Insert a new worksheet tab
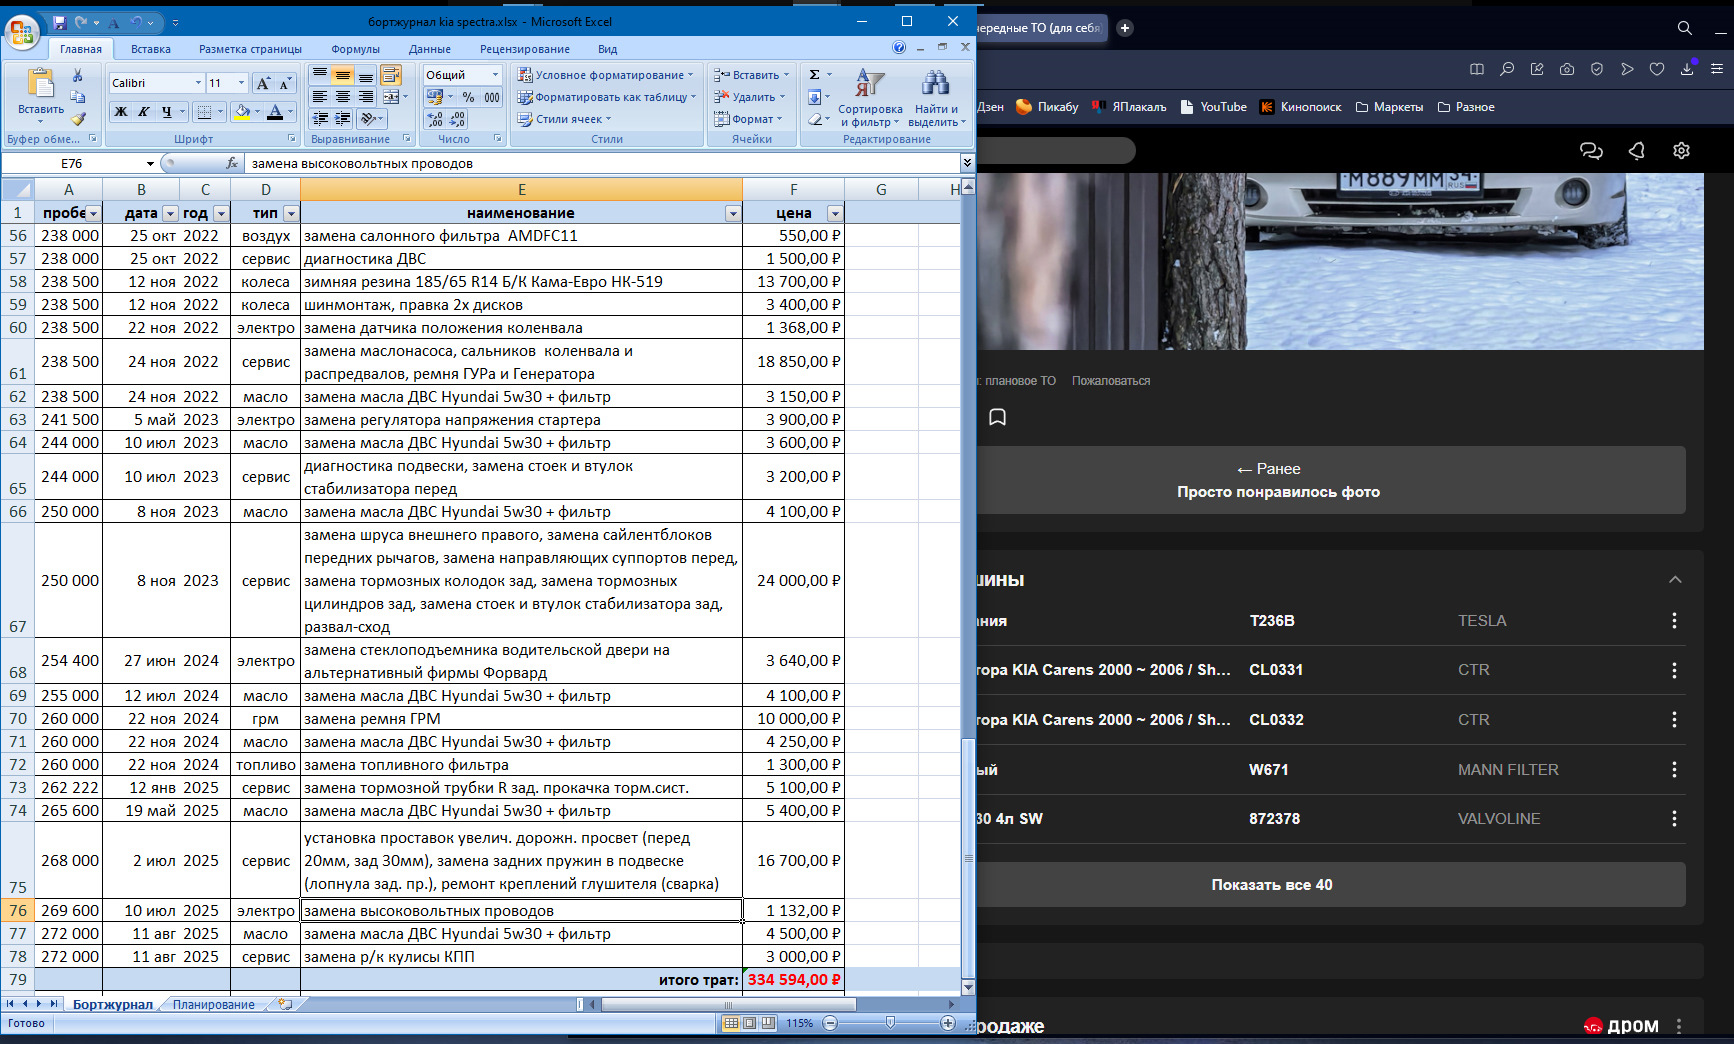Viewport: 1734px width, 1044px height. tap(285, 1004)
